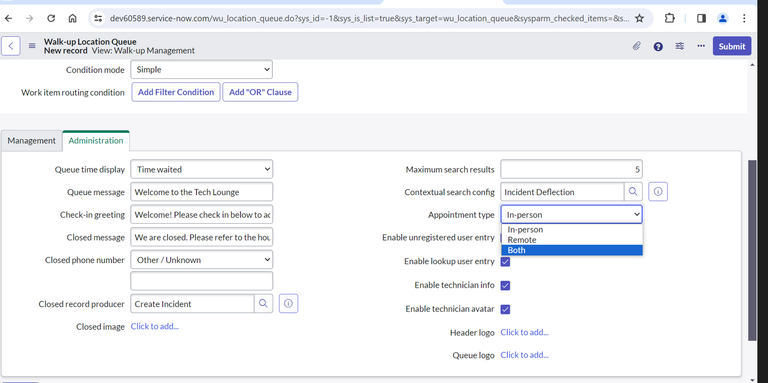Toggle Enable technician info checkbox
The image size is (768, 383).
pyautogui.click(x=505, y=285)
